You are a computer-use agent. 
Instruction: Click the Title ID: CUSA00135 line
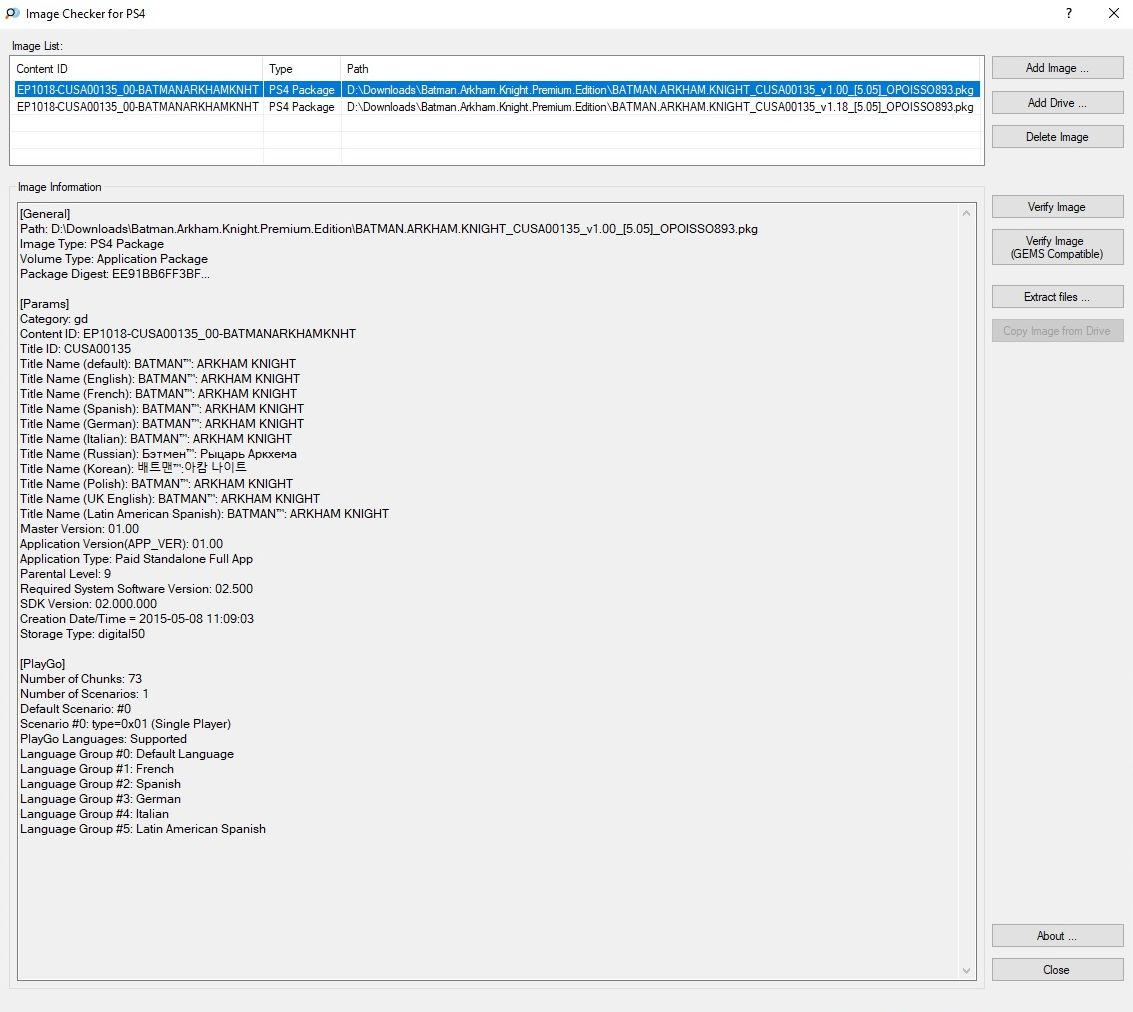coord(76,349)
